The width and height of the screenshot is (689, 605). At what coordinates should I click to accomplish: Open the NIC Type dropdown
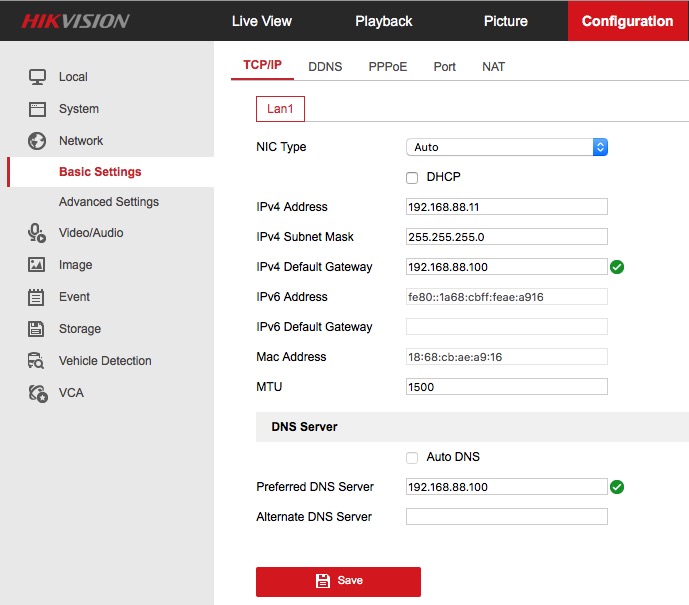click(x=506, y=147)
